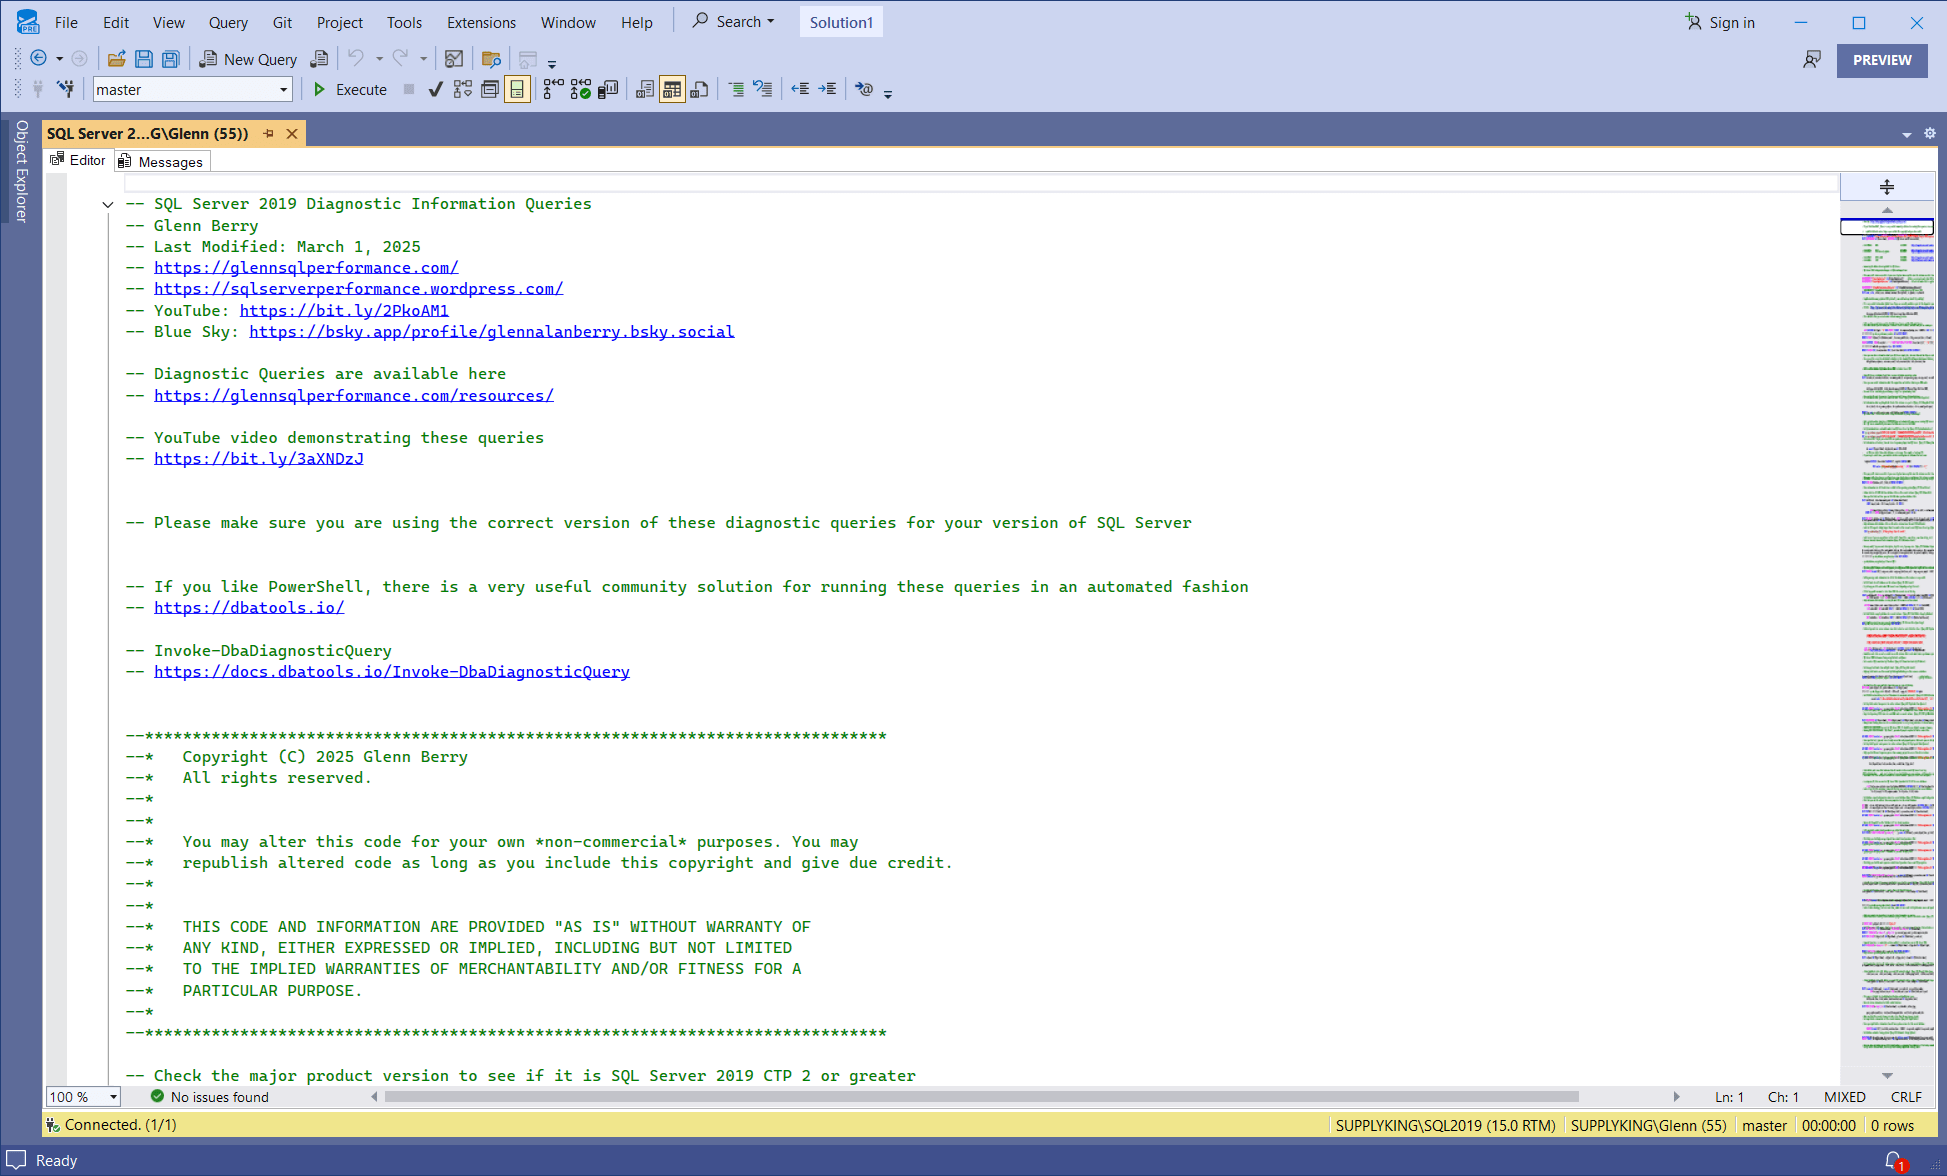Viewport: 1947px width, 1176px height.
Task: Click the Change Connection plug icon
Action: pyautogui.click(x=66, y=90)
